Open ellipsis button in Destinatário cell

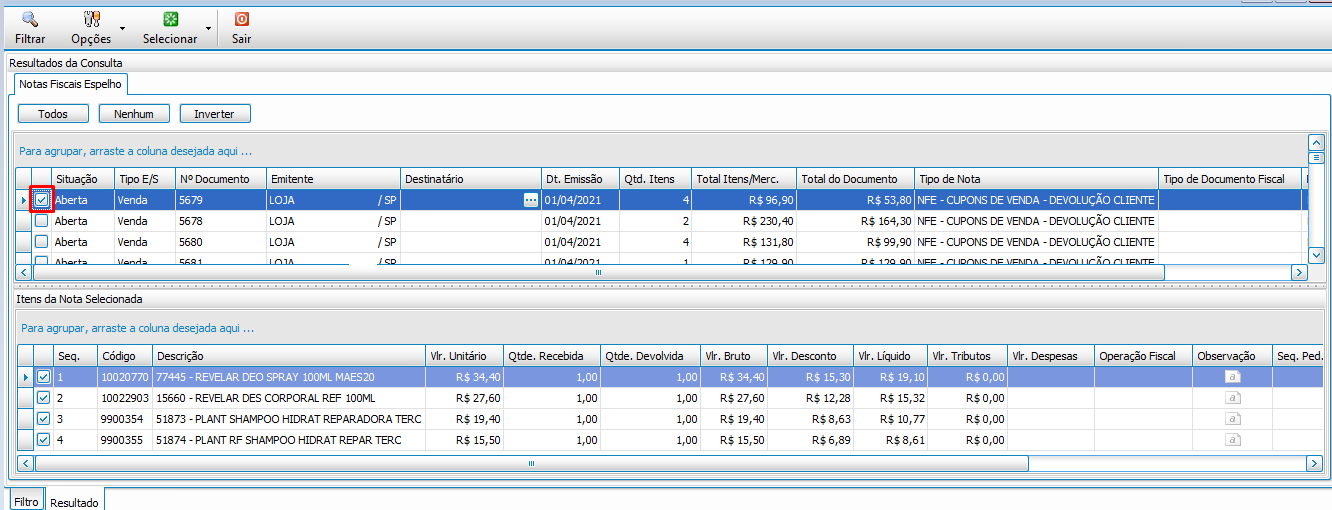point(531,200)
